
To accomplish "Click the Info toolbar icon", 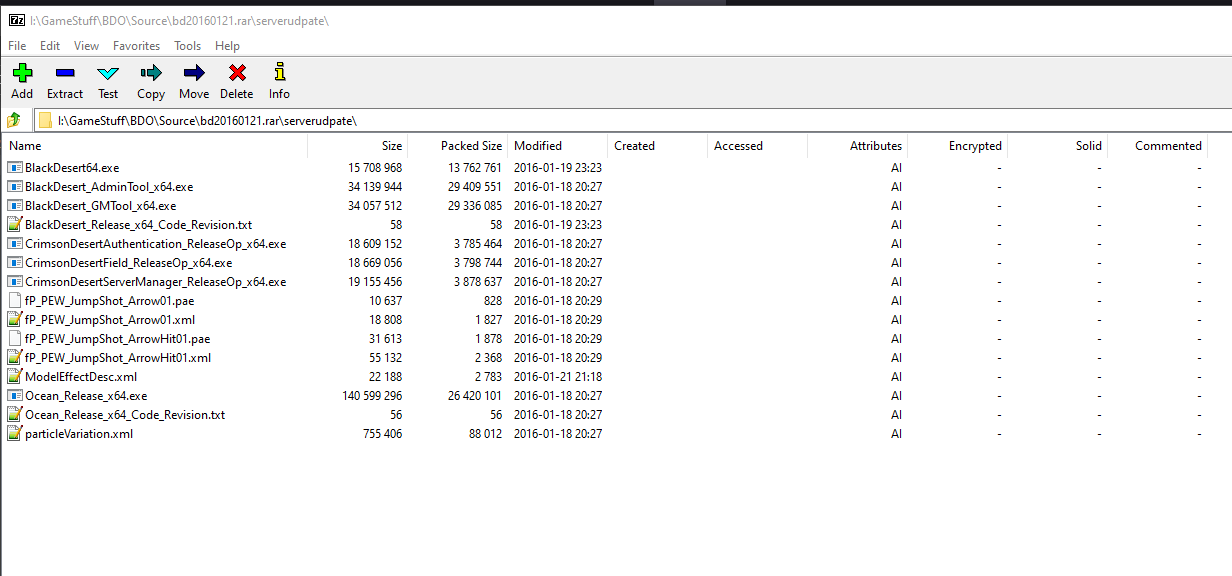I will click(280, 72).
